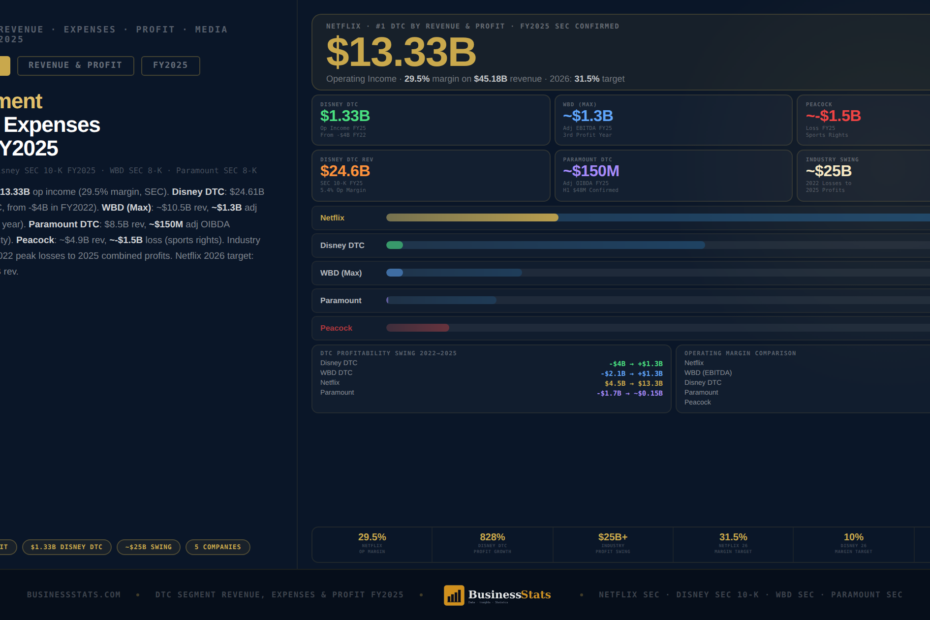Click the -$1.7B → ~$0.15B Paramount swing value
This screenshot has height=620, width=930.
click(629, 393)
